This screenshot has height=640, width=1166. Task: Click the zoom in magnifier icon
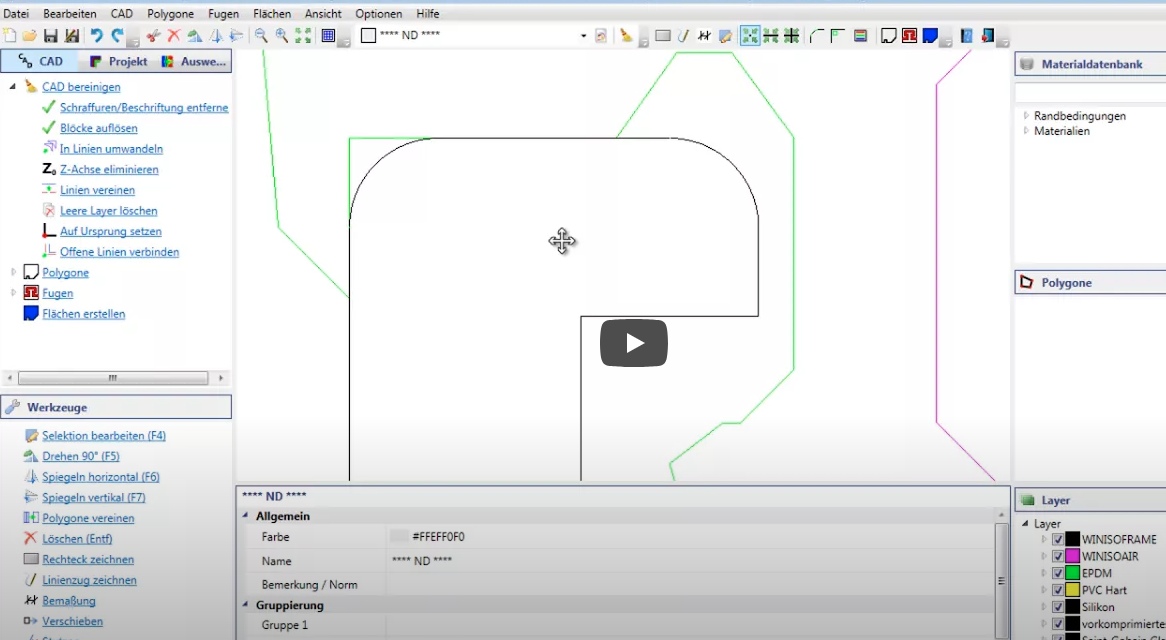pyautogui.click(x=282, y=36)
